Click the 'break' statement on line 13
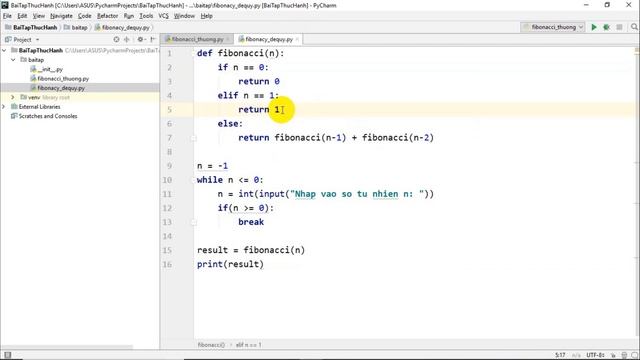The width and height of the screenshot is (640, 360). (x=251, y=222)
